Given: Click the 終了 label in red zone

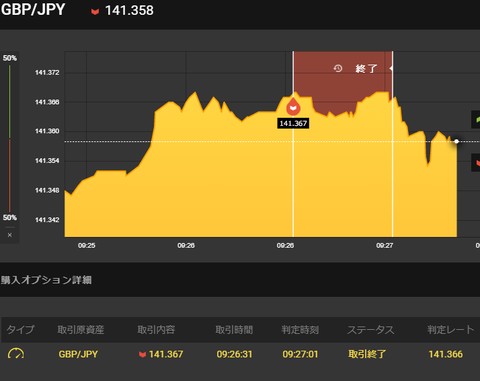Looking at the screenshot, I should 366,69.
